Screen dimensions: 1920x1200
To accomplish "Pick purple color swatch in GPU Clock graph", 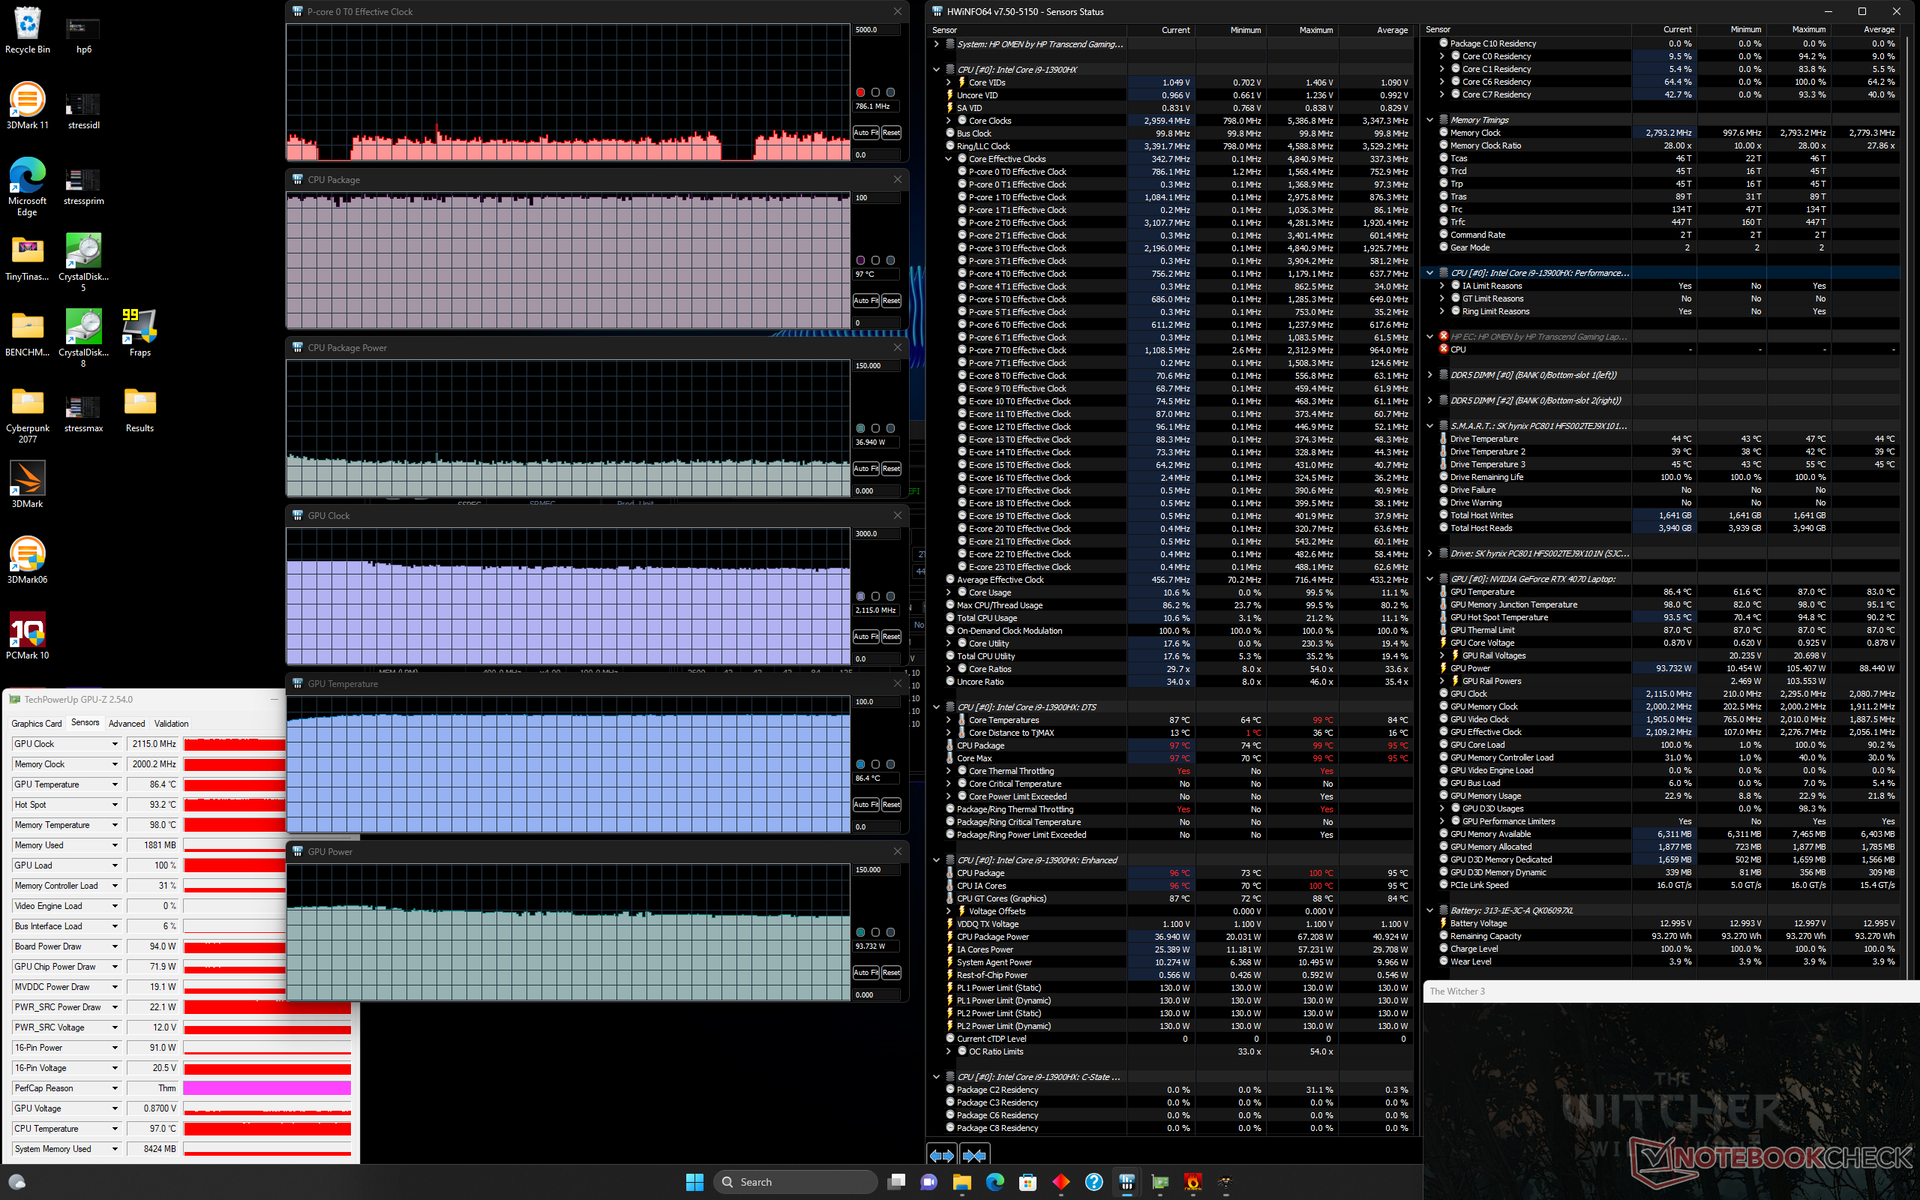I will pyautogui.click(x=860, y=597).
